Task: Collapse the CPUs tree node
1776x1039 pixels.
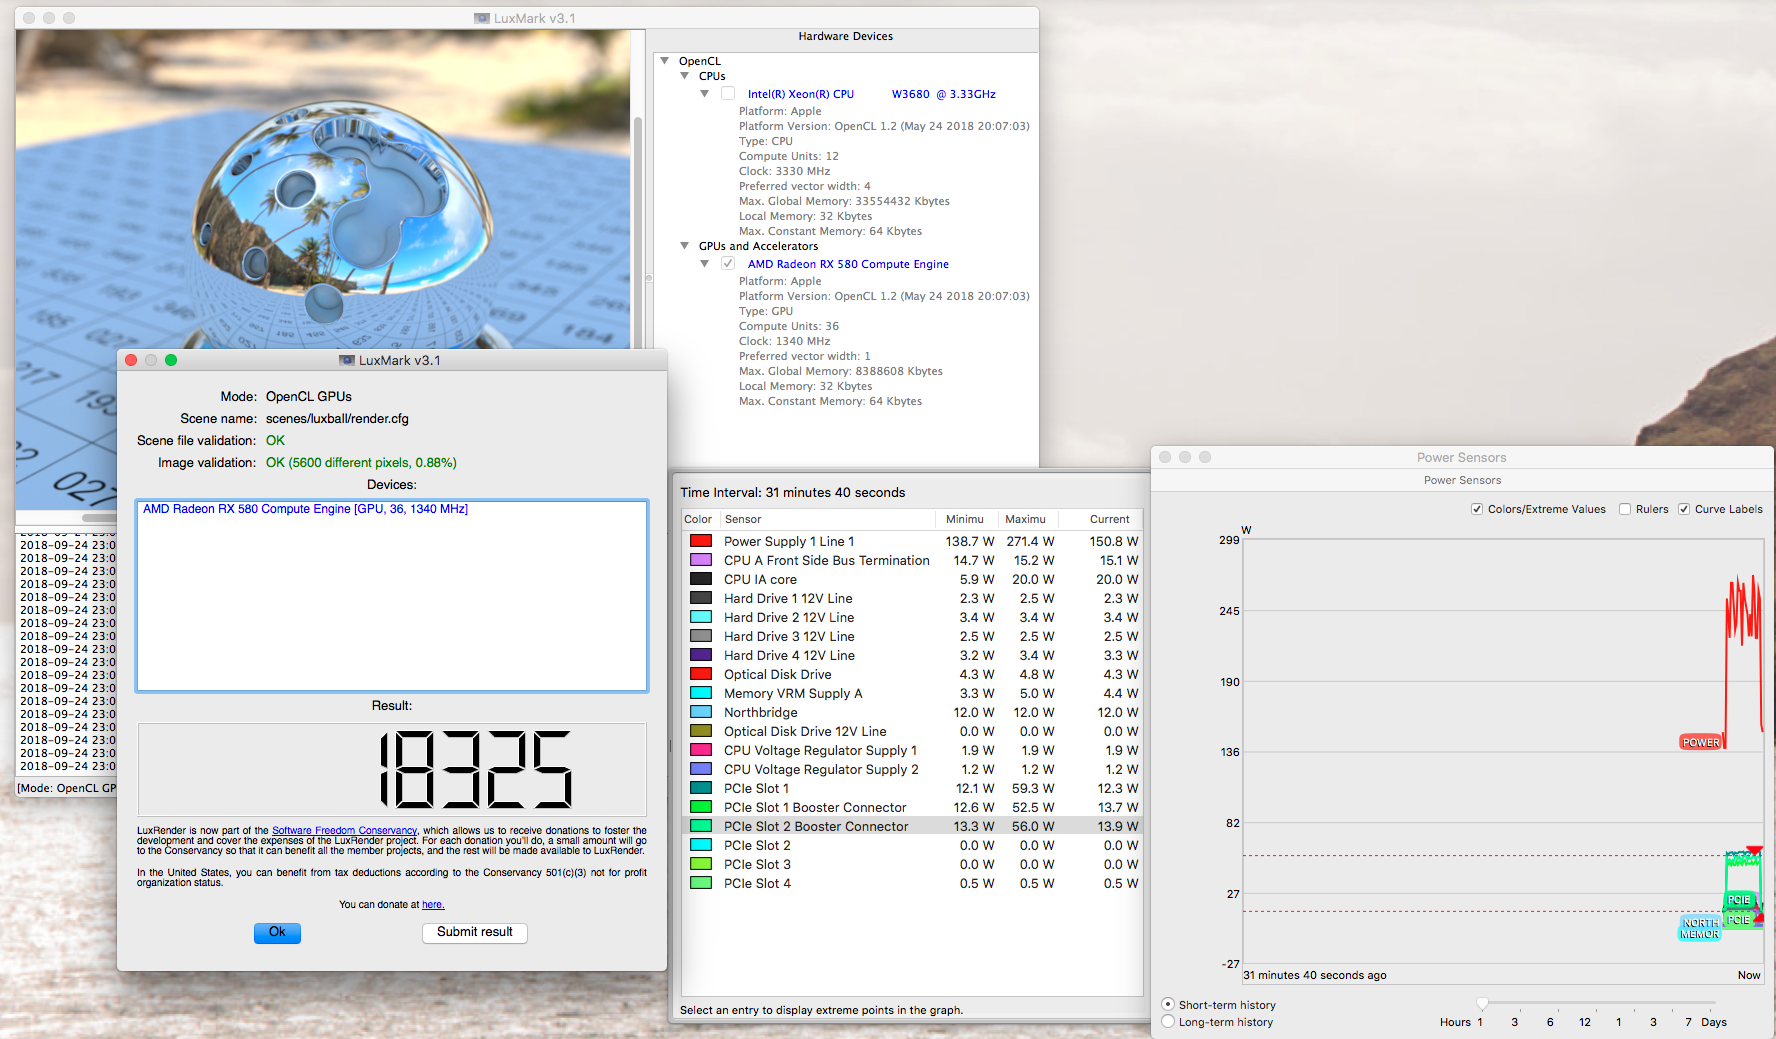Action: coord(685,76)
